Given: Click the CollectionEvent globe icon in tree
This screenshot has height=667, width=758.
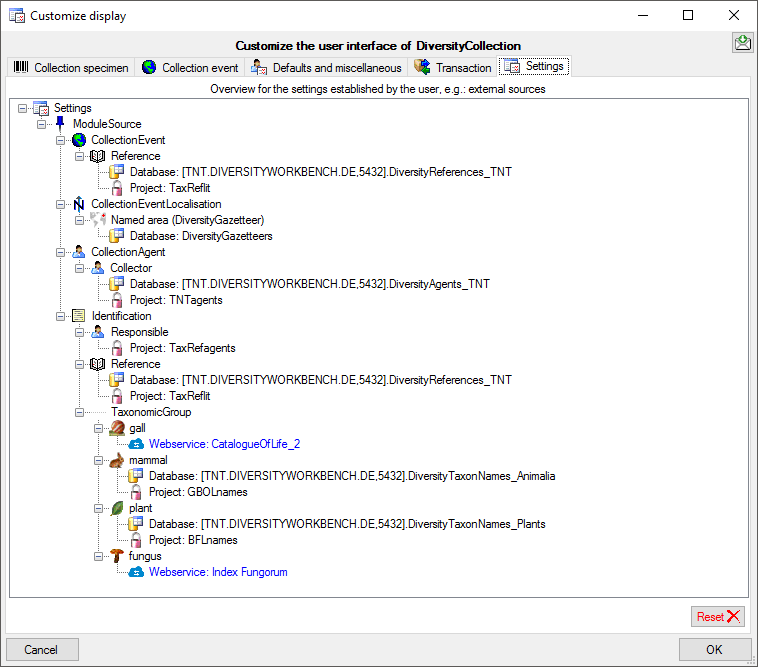Looking at the screenshot, I should coord(79,140).
